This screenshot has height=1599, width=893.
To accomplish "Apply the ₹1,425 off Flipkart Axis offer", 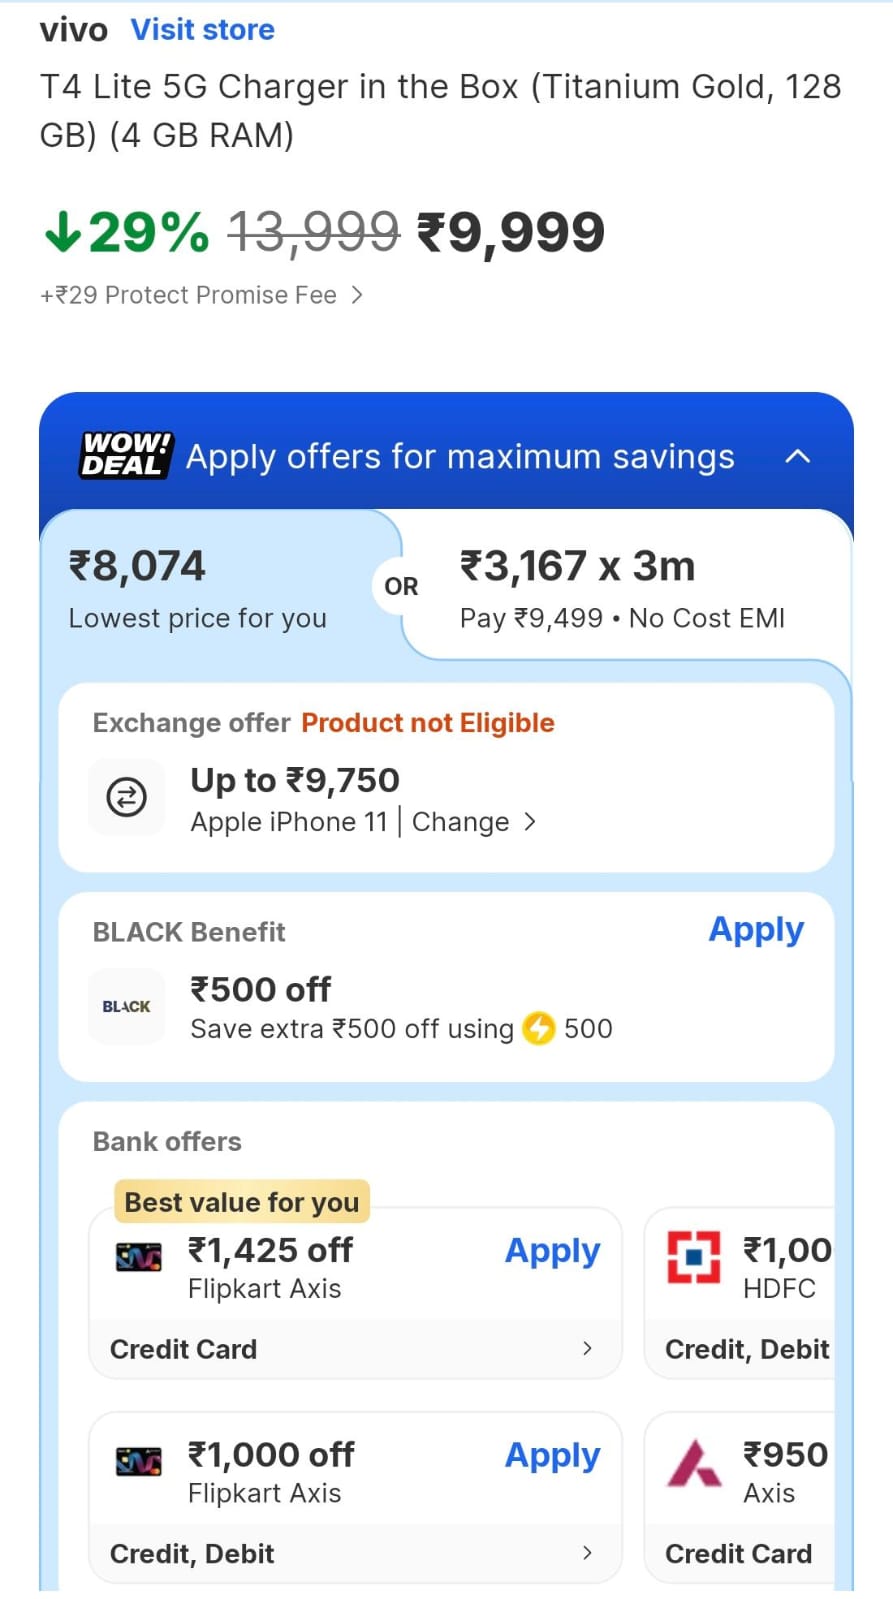I will (x=552, y=1251).
